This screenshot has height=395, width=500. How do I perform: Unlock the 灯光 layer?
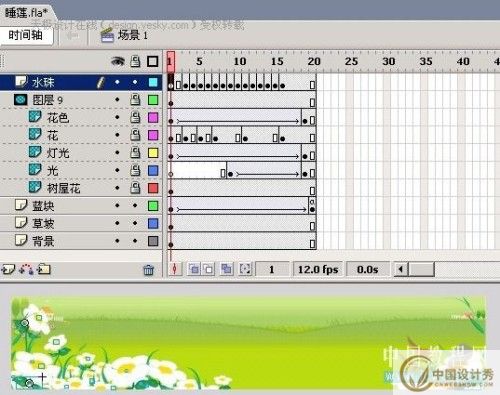pos(135,152)
